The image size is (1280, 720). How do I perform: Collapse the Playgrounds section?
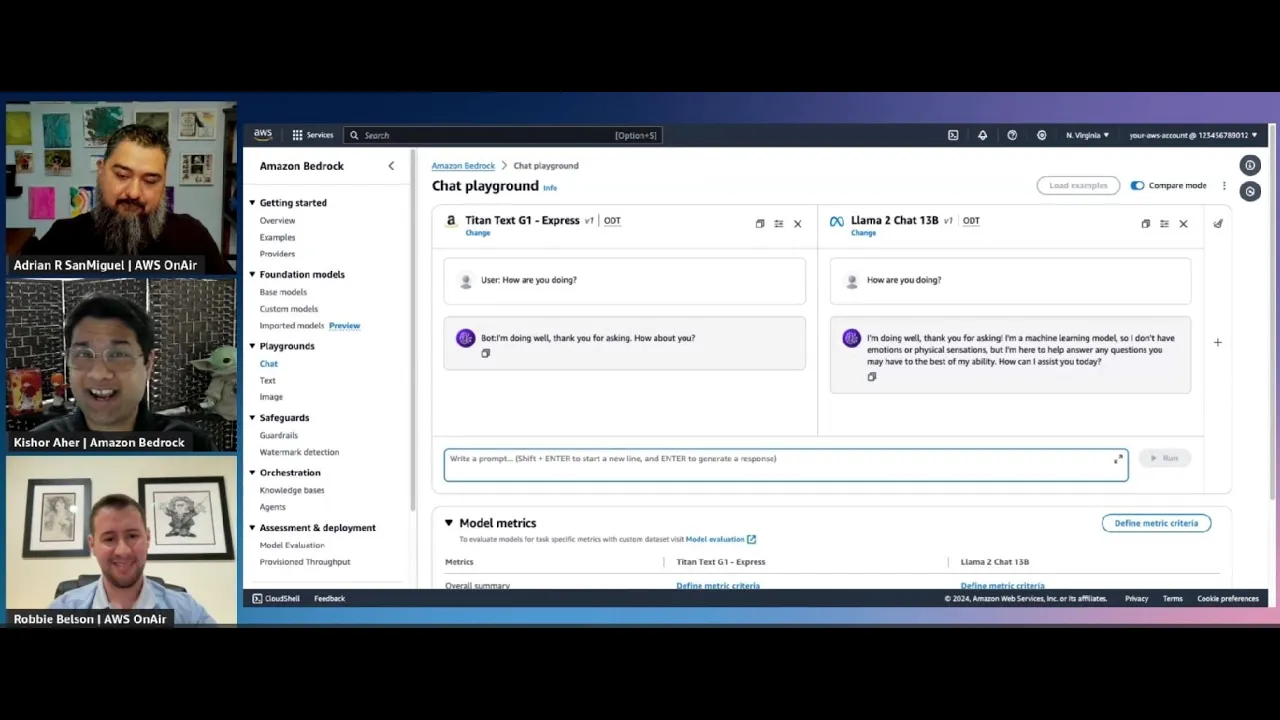coord(252,346)
